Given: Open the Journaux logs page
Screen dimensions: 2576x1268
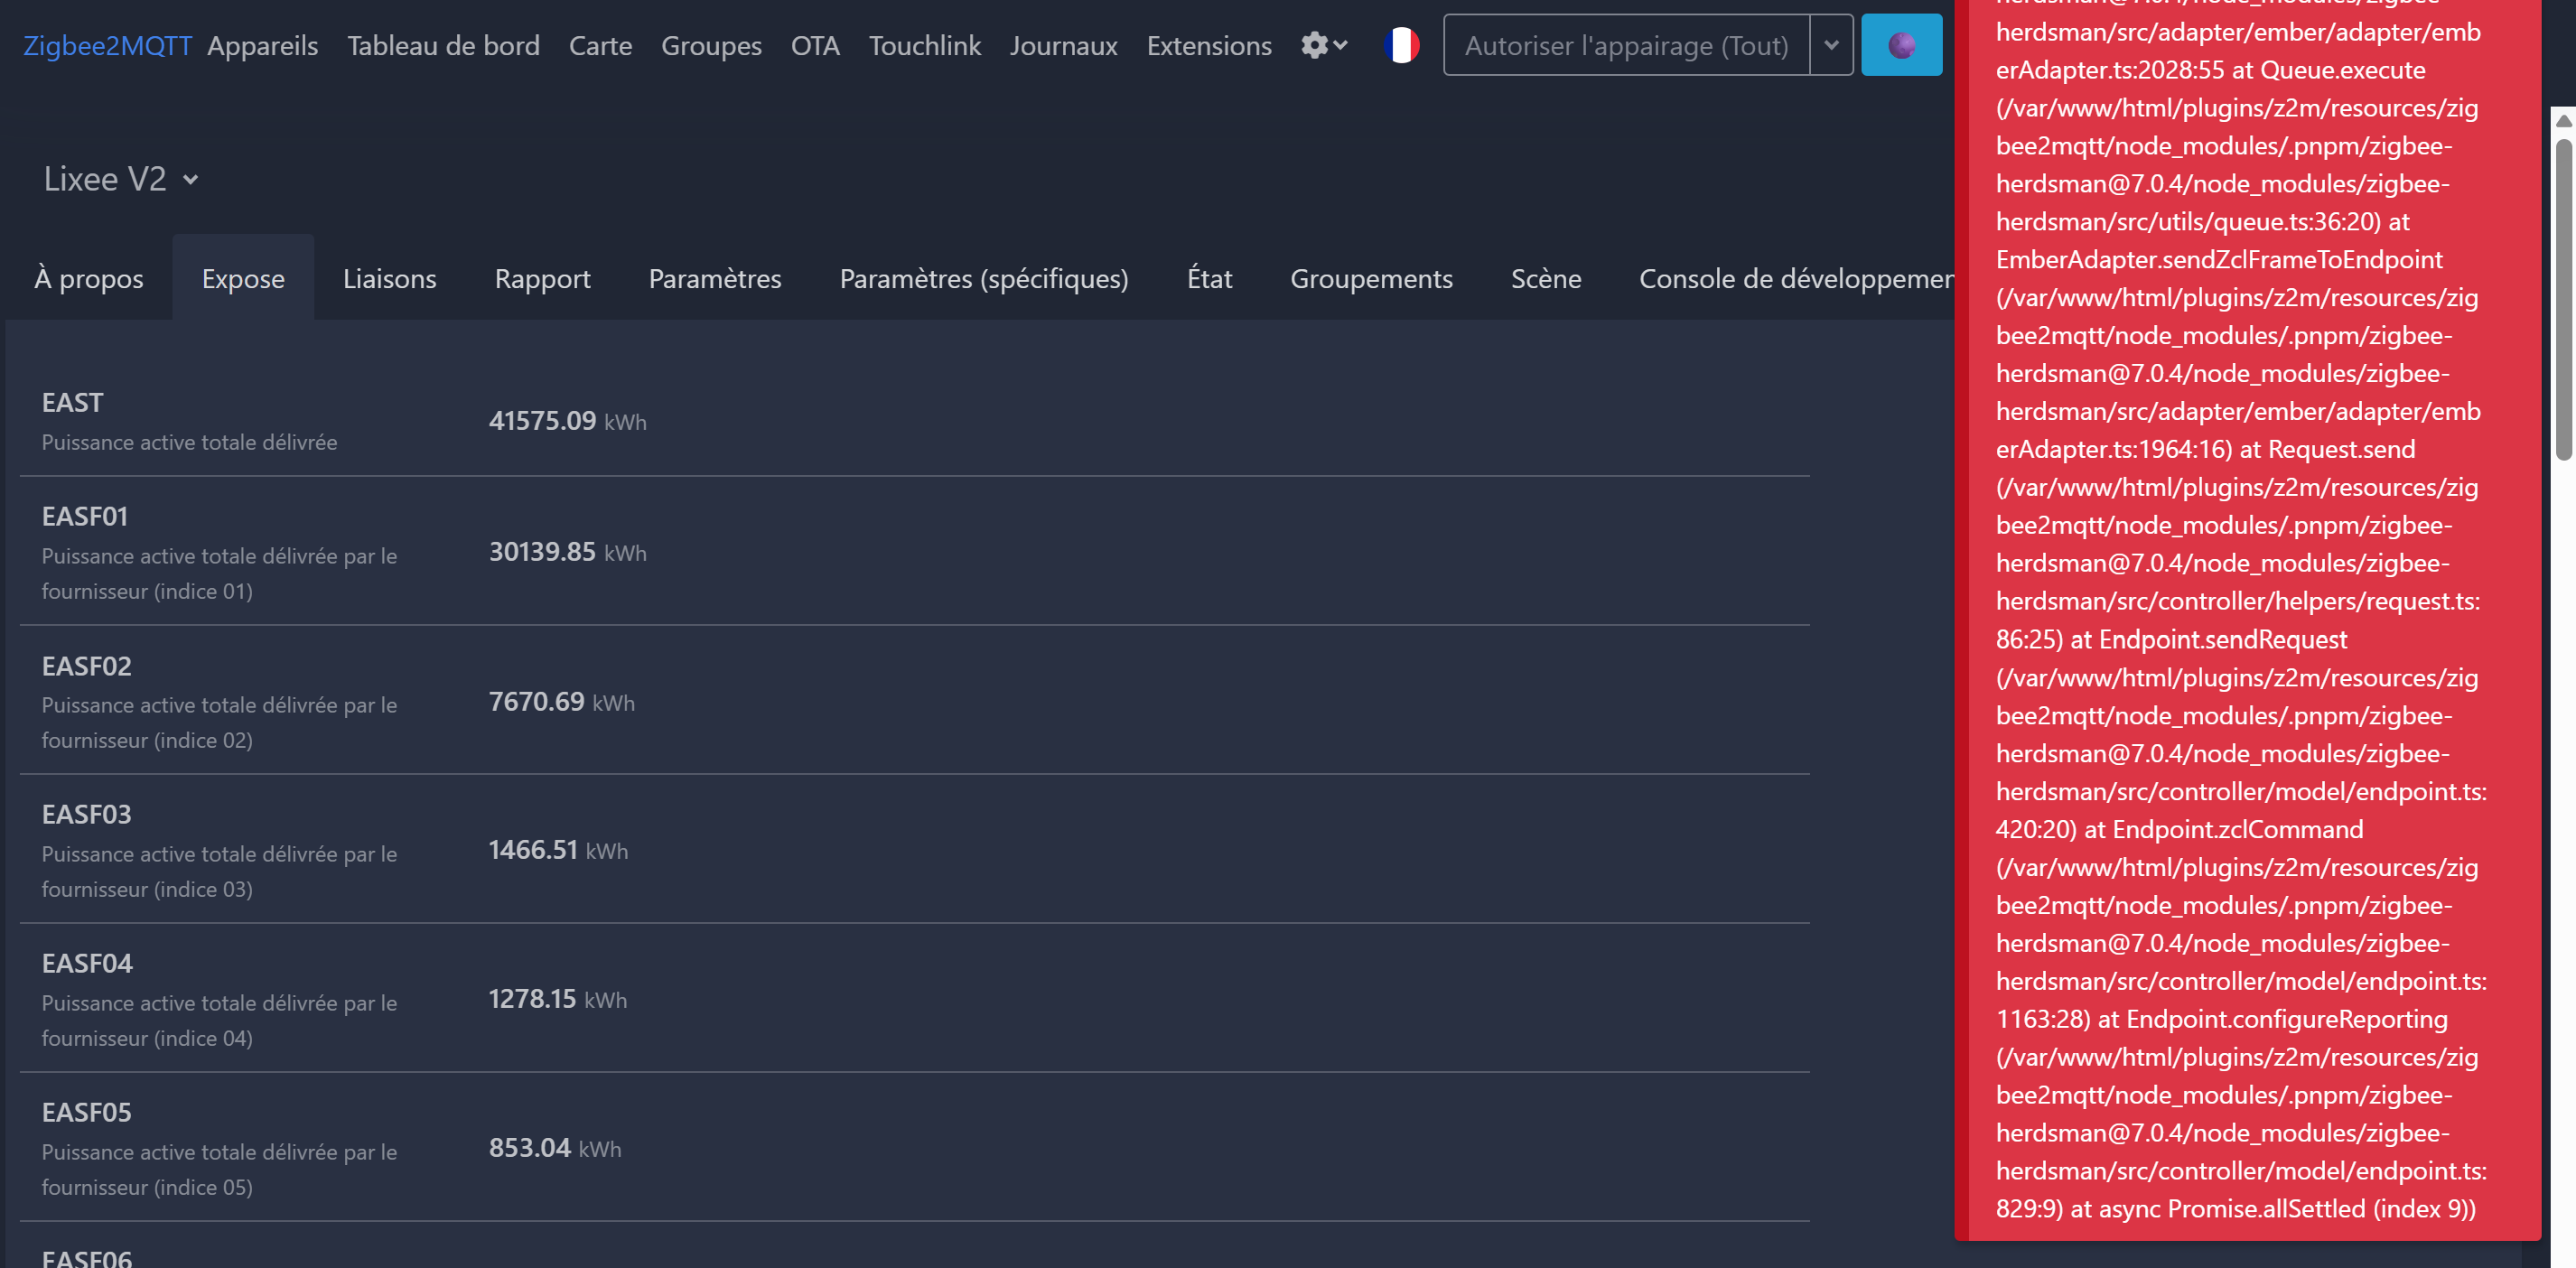Looking at the screenshot, I should pos(1063,45).
